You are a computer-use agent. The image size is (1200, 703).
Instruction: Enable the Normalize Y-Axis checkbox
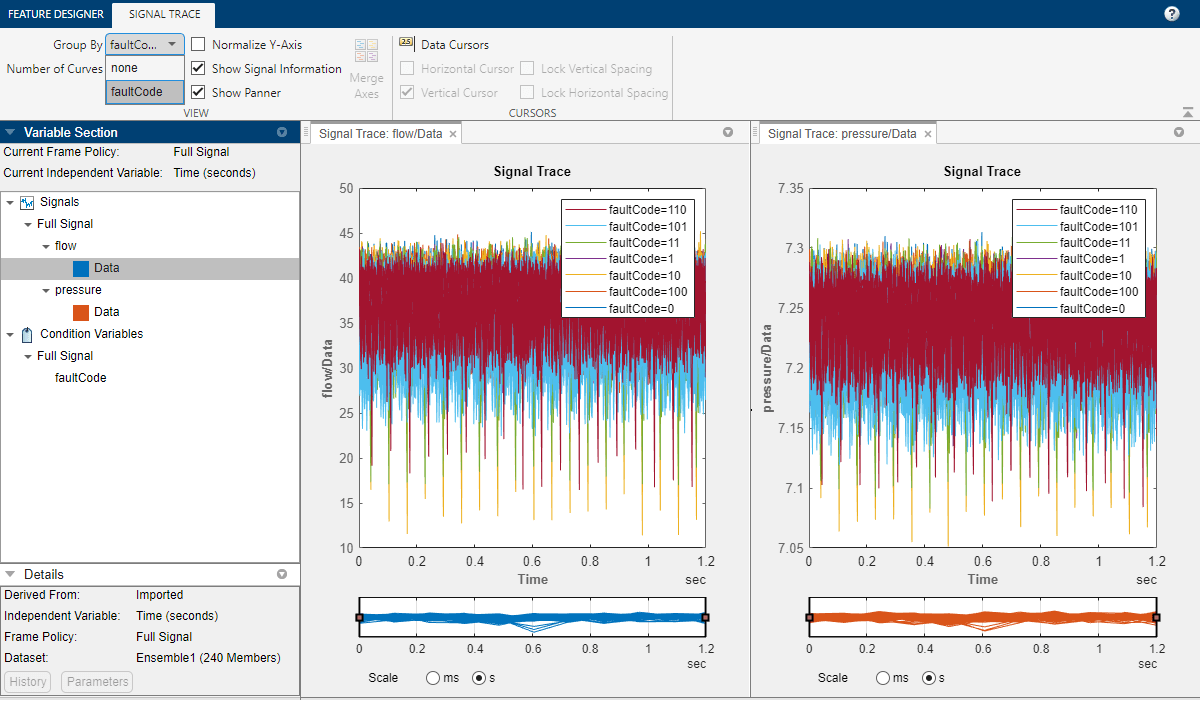click(x=199, y=45)
